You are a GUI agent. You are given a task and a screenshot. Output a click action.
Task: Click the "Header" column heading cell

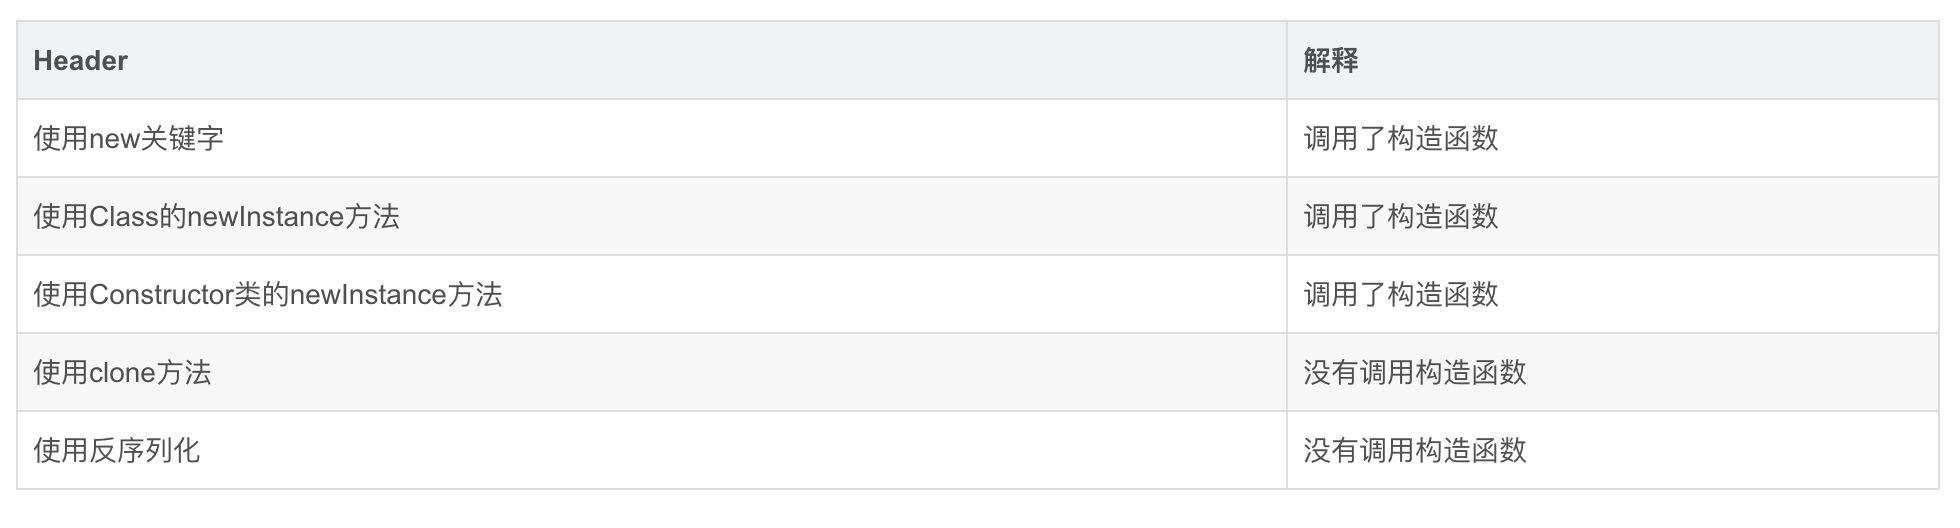point(80,61)
